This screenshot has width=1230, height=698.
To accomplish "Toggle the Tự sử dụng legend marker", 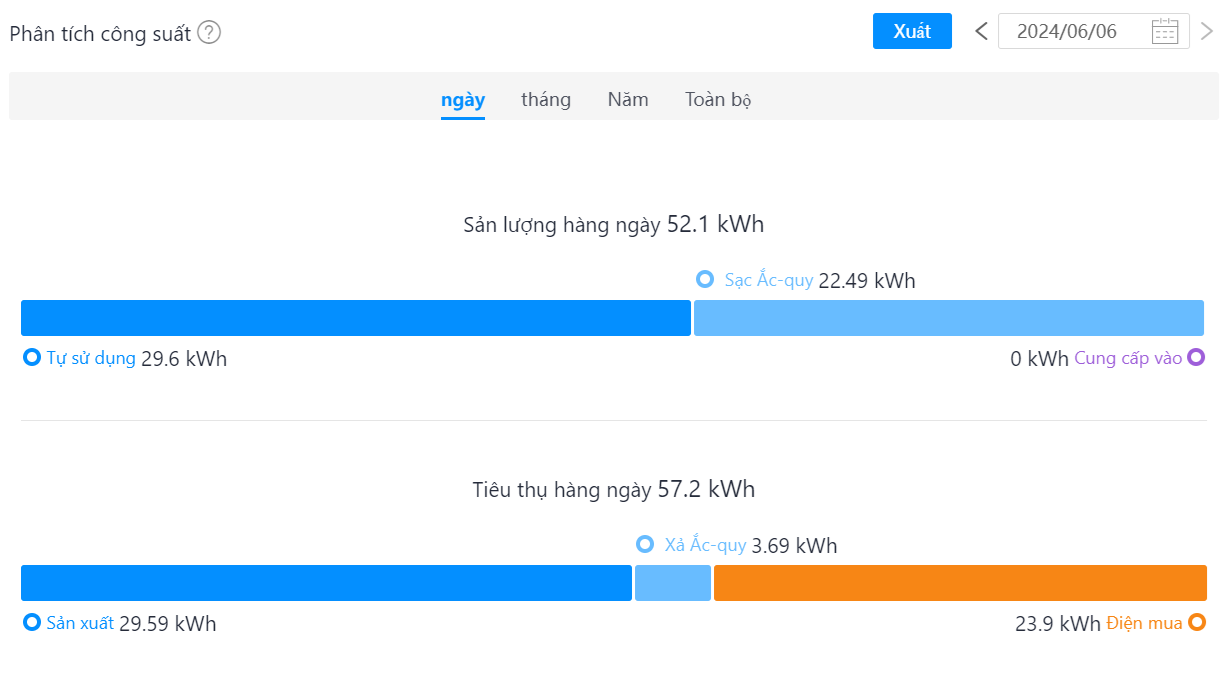I will click(x=31, y=357).
